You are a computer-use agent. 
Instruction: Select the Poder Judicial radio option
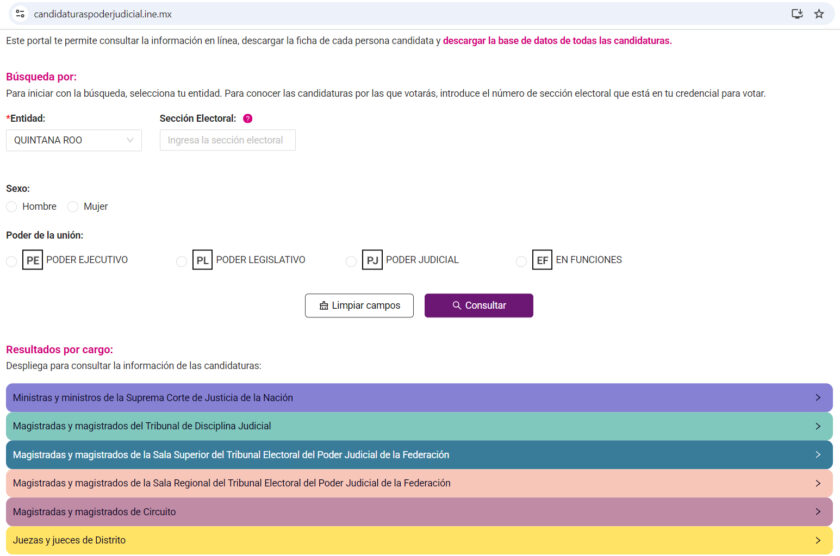click(x=351, y=261)
